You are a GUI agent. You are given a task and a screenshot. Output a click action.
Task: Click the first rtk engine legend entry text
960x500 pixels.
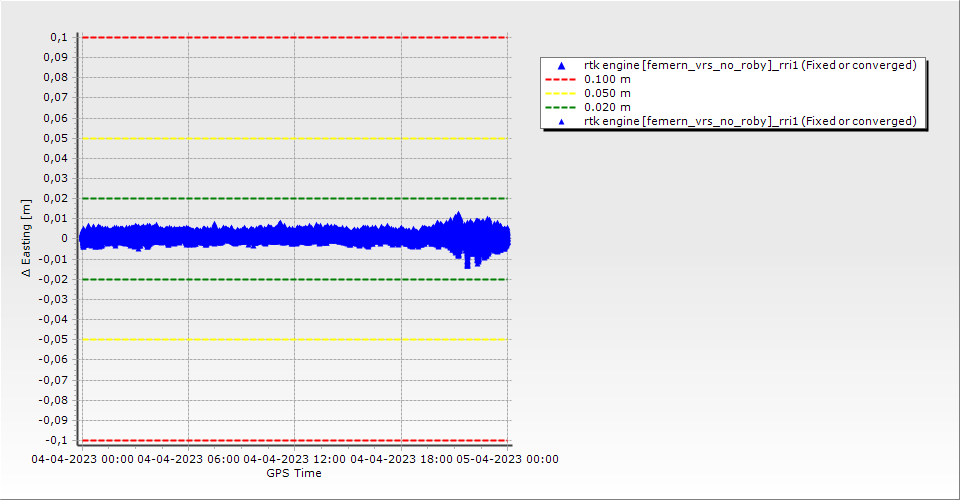point(750,65)
